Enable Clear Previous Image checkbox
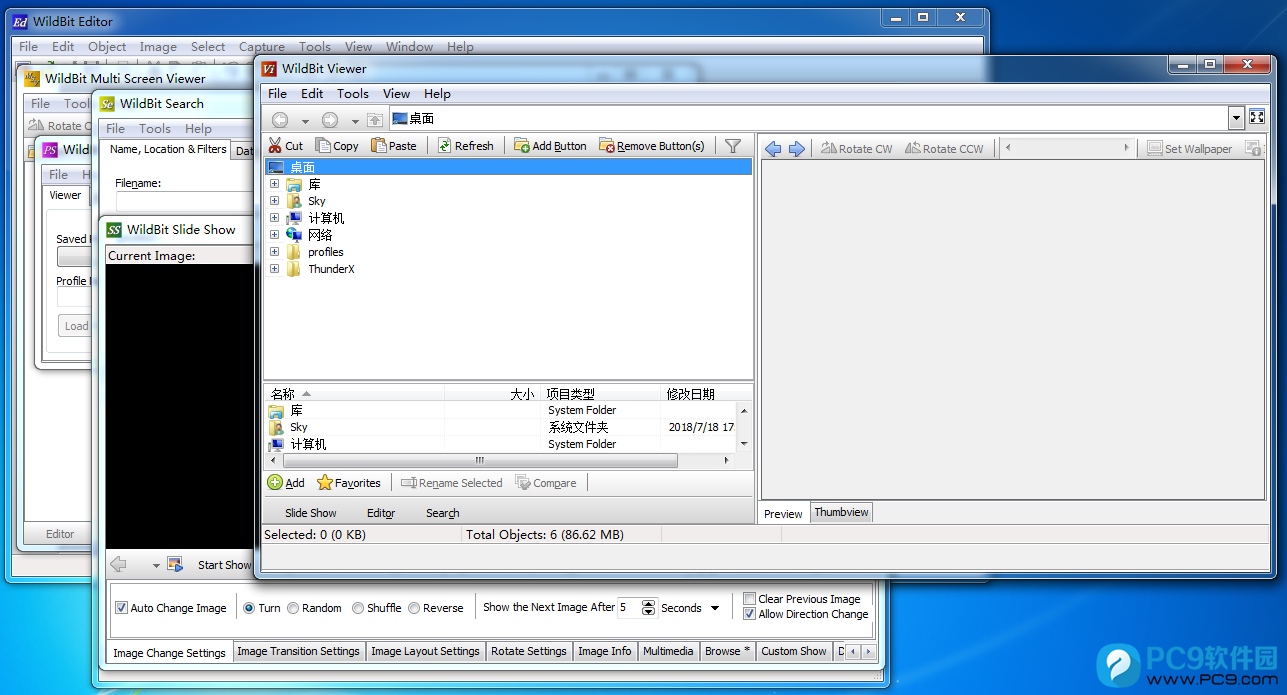Viewport: 1287px width, 695px height. tap(749, 599)
